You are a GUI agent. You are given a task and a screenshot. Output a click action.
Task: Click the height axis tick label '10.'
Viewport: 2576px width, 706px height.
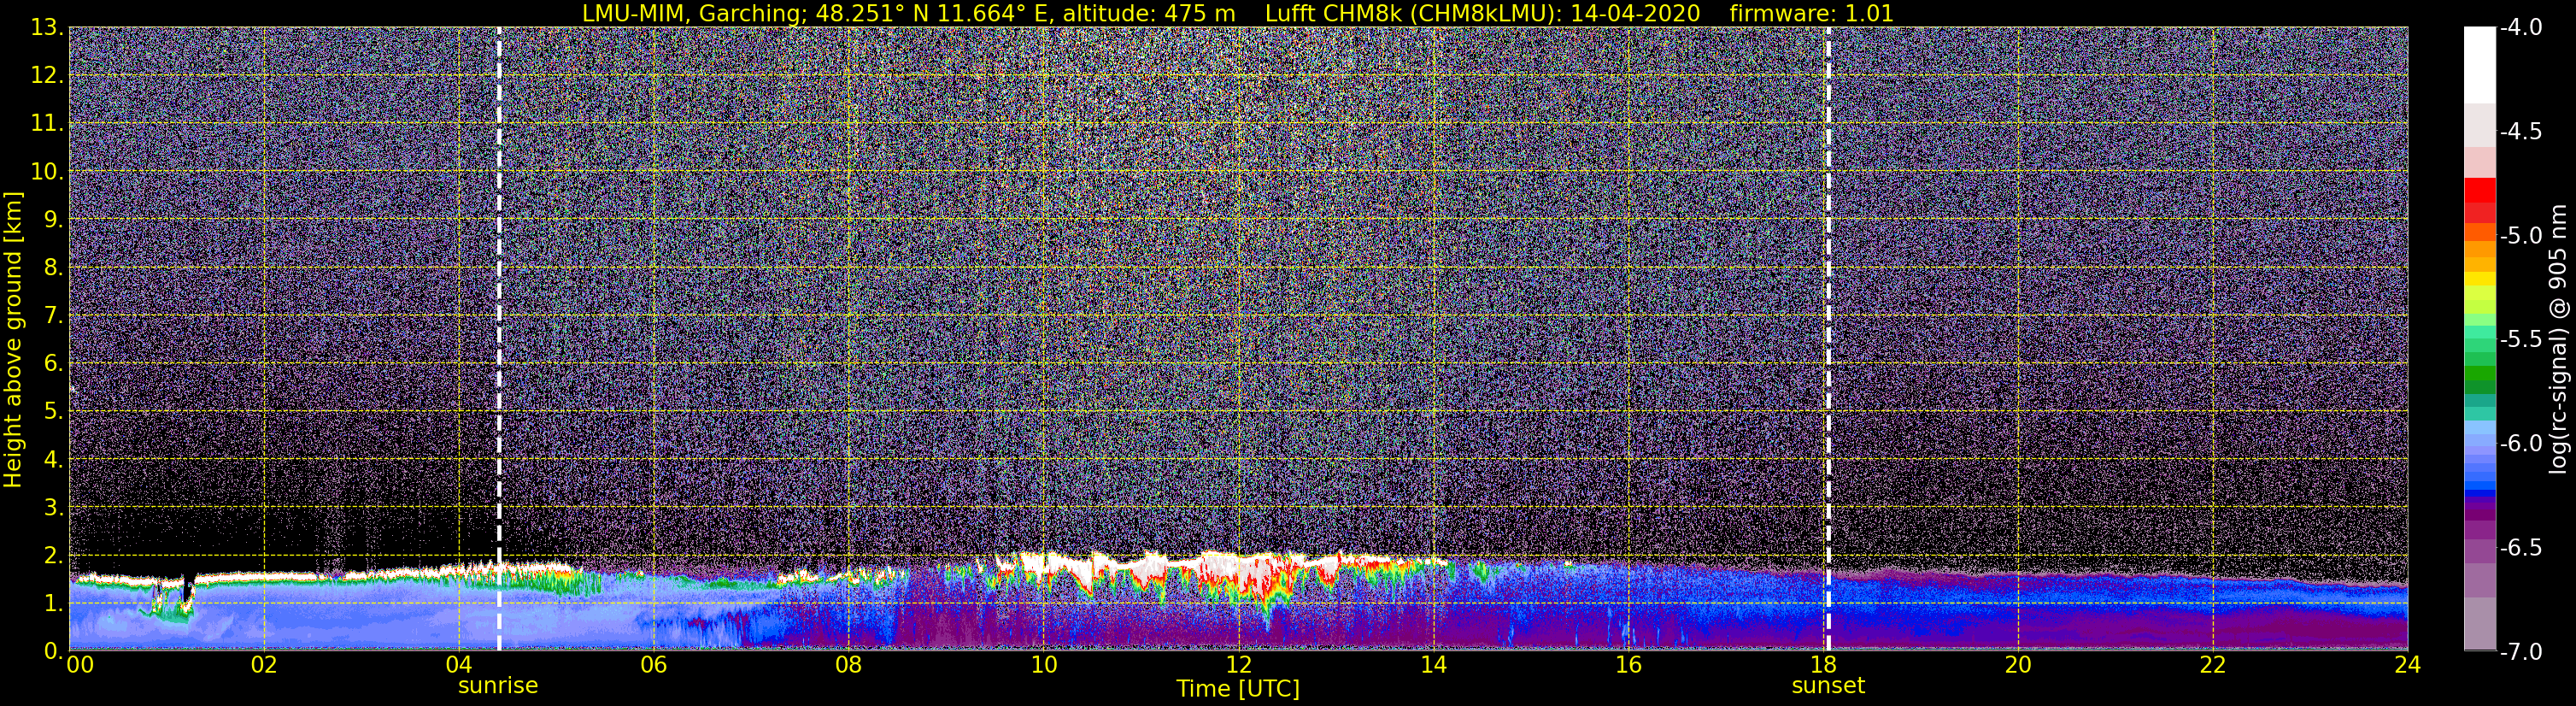click(x=47, y=172)
